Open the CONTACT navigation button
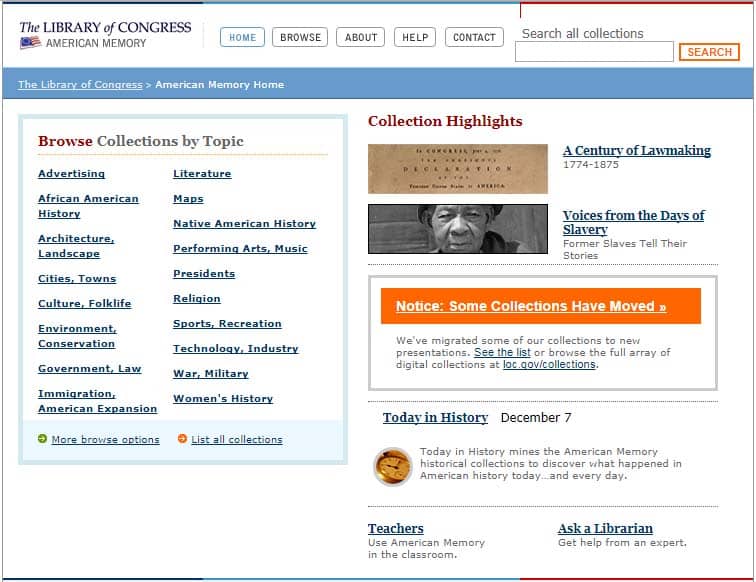This screenshot has width=756, height=582. coord(474,37)
